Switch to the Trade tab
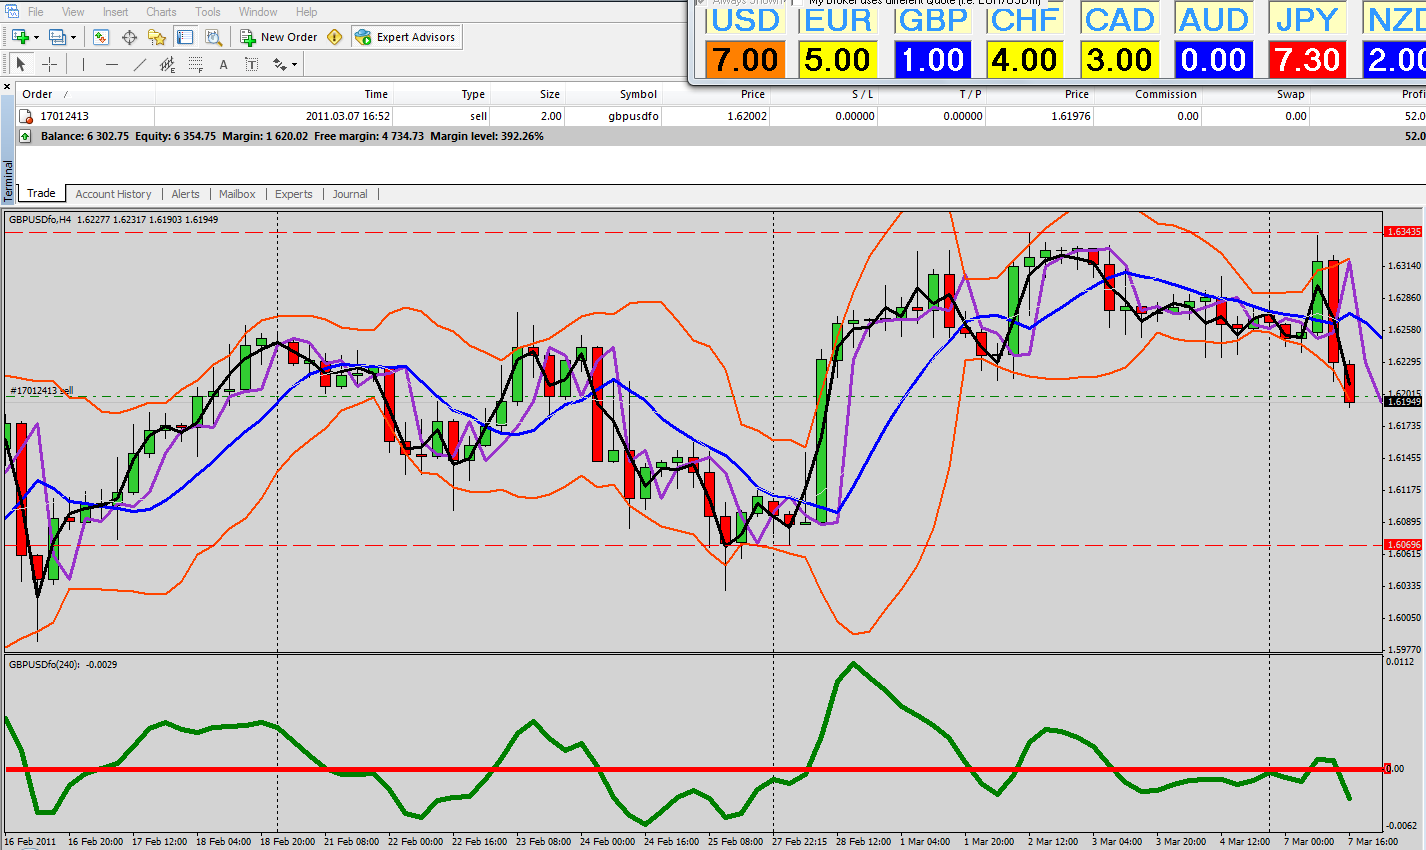The height and width of the screenshot is (850, 1426). [41, 193]
